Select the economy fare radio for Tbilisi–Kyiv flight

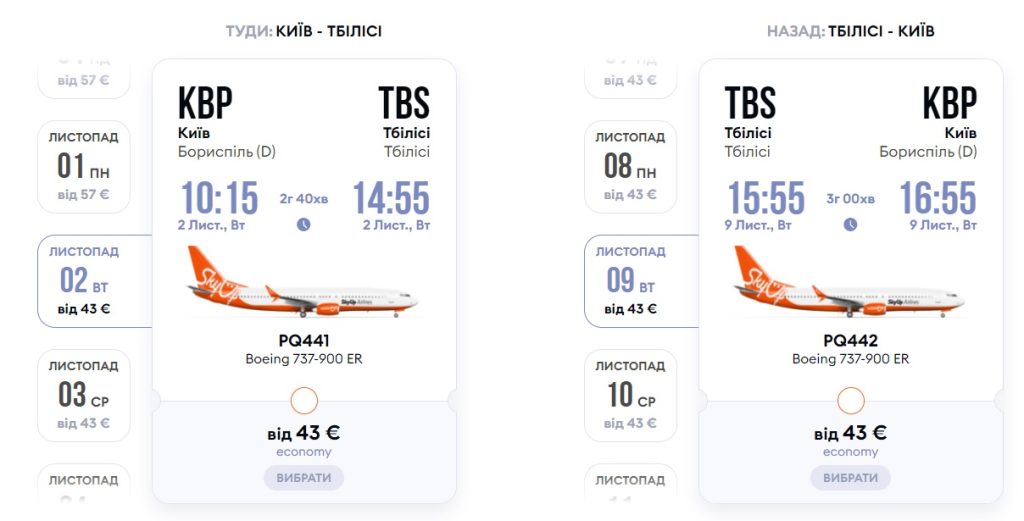[850, 401]
